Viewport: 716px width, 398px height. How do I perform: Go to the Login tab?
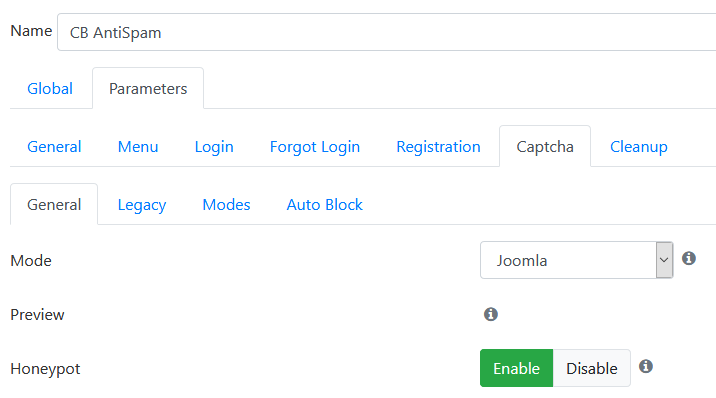coord(214,147)
